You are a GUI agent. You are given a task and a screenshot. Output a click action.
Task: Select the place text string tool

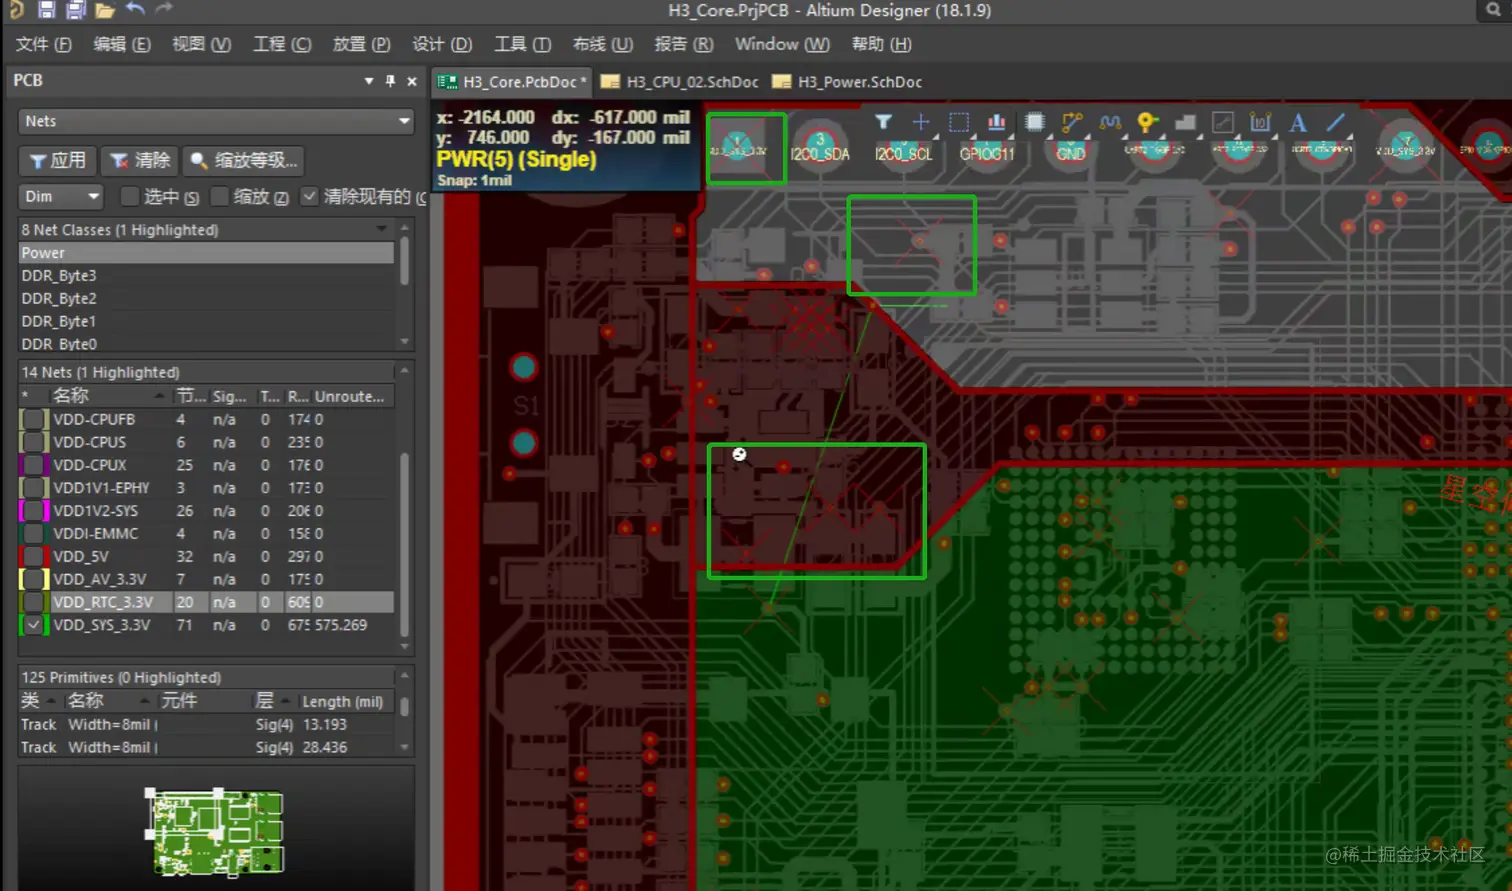(x=1298, y=123)
